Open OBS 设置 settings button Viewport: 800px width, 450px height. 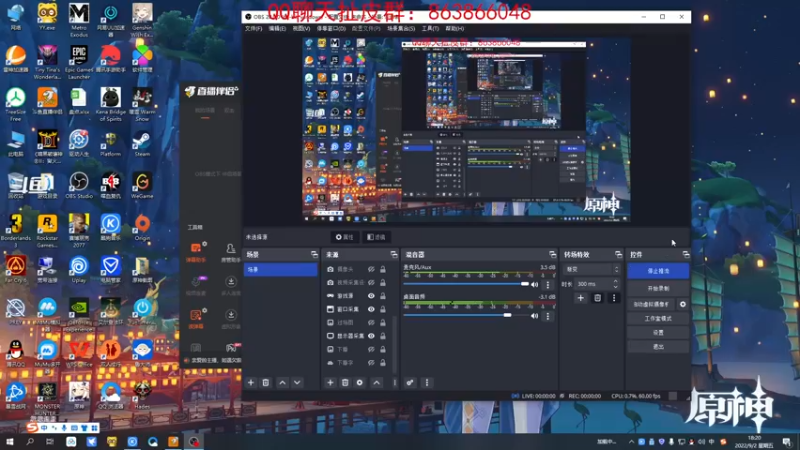coord(658,332)
